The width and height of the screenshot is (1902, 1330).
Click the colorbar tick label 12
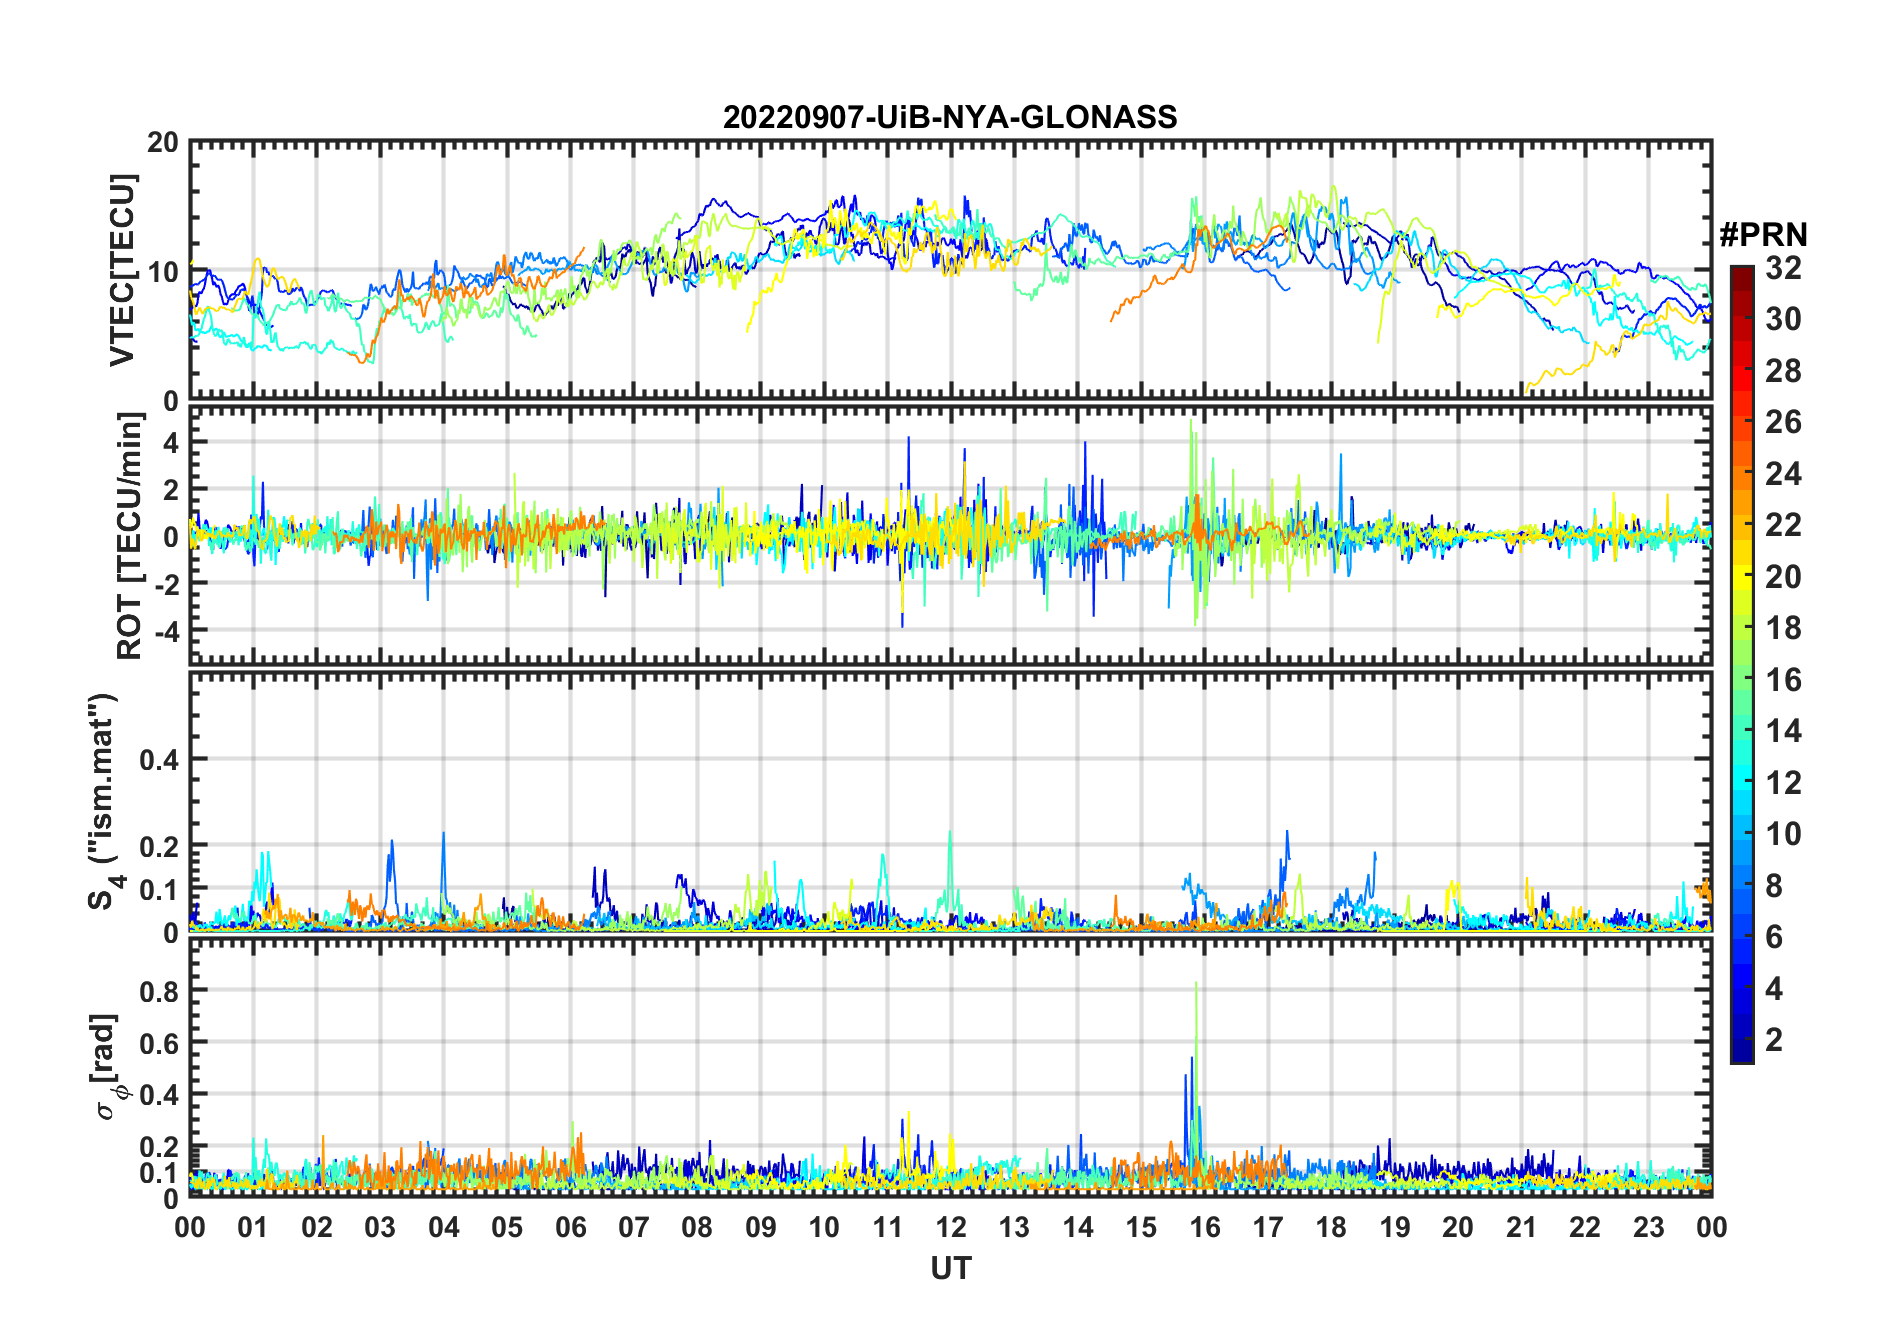coord(1783,783)
